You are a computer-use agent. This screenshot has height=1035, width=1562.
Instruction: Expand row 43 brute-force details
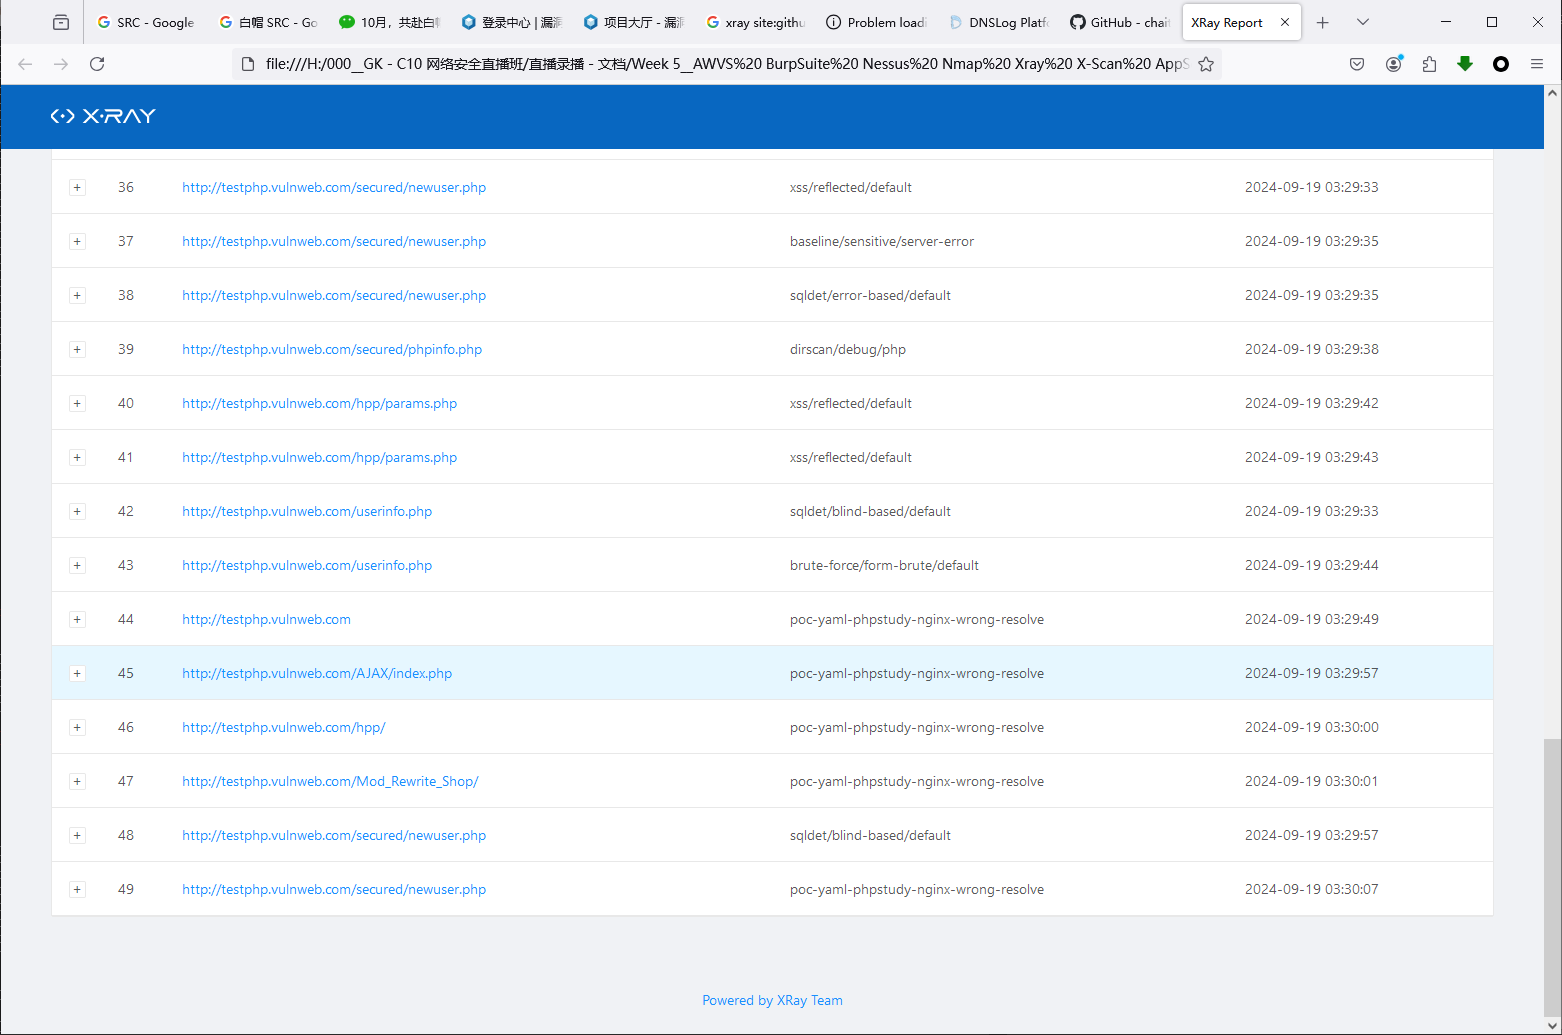coord(77,565)
